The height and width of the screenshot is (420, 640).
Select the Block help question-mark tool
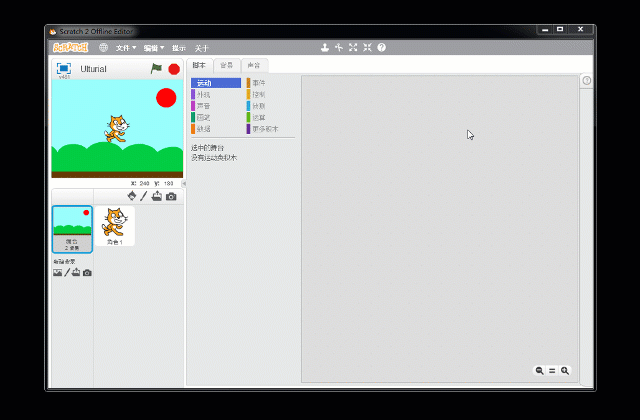click(x=381, y=47)
